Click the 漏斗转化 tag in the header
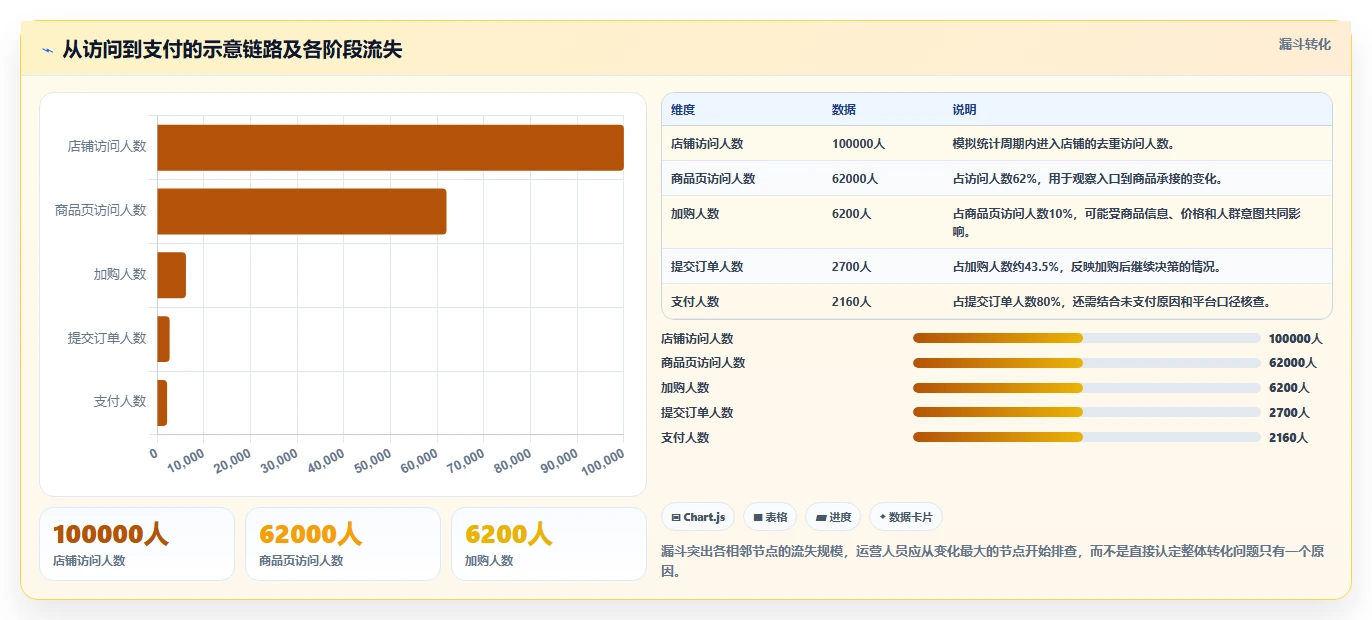 click(x=1304, y=44)
